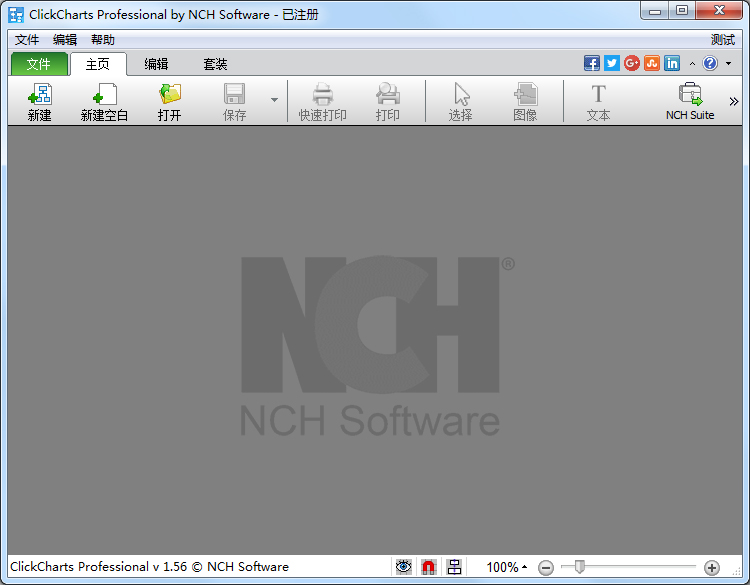Create a blank chart with 新建空白

tap(104, 102)
